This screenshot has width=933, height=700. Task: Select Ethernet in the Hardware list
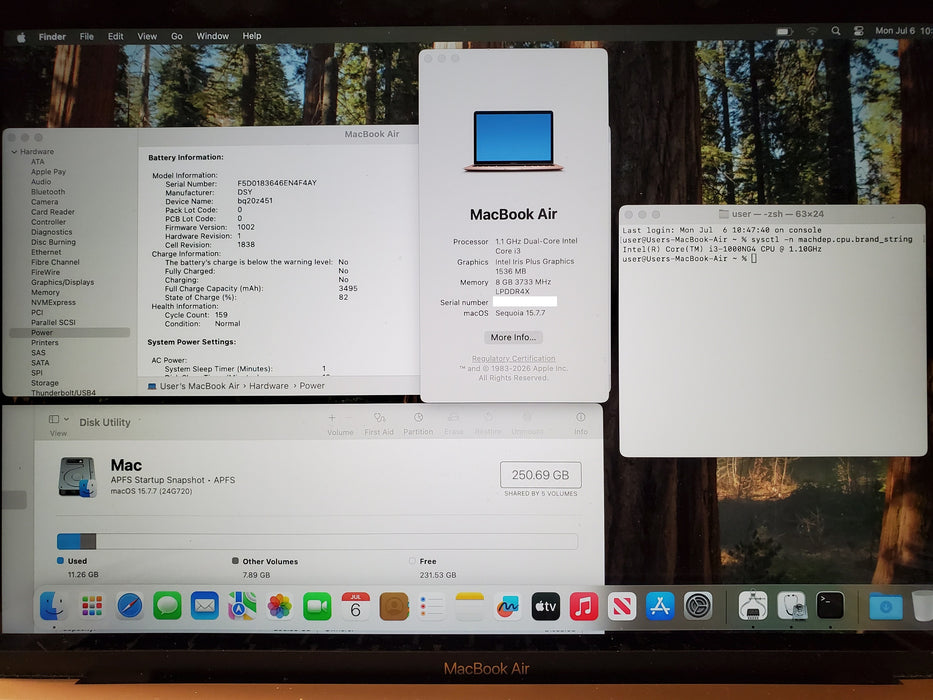(x=46, y=252)
